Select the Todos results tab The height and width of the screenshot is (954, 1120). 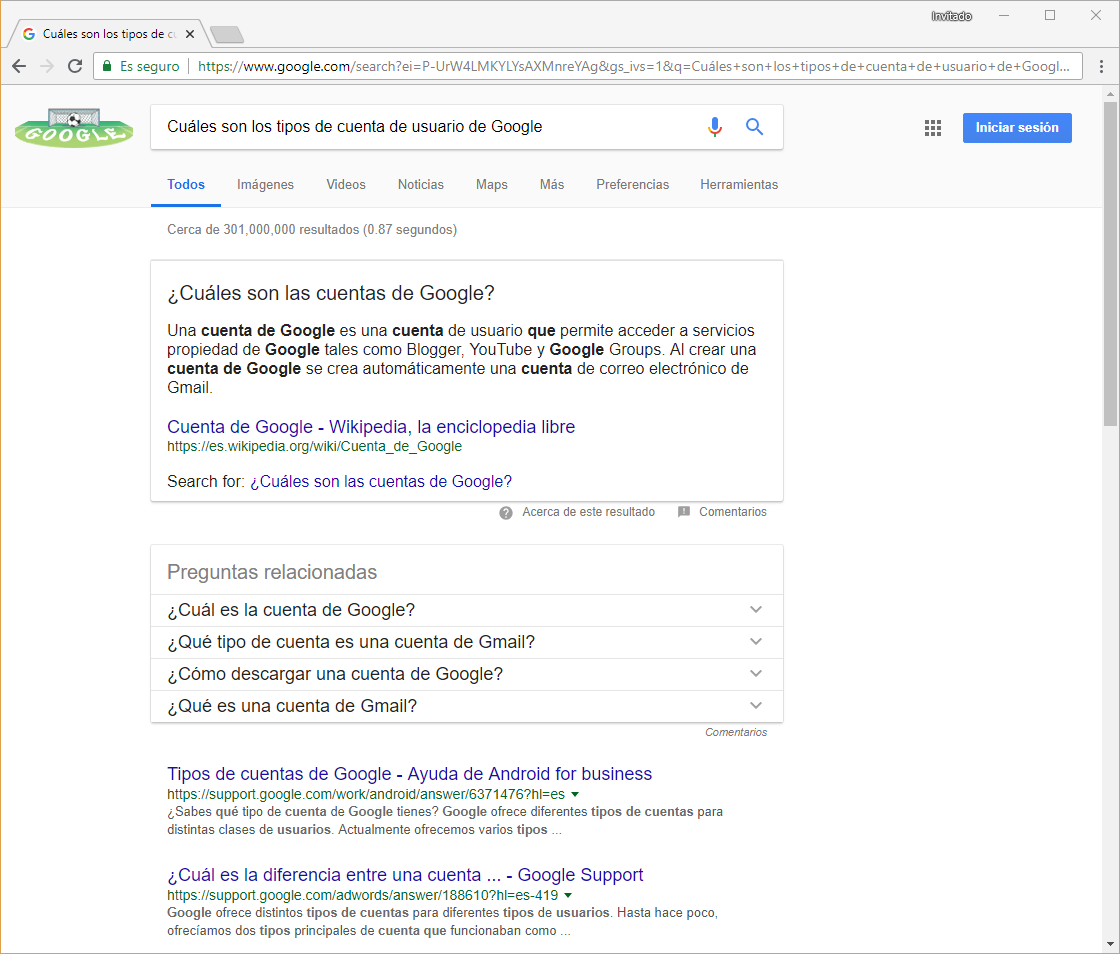[x=186, y=184]
